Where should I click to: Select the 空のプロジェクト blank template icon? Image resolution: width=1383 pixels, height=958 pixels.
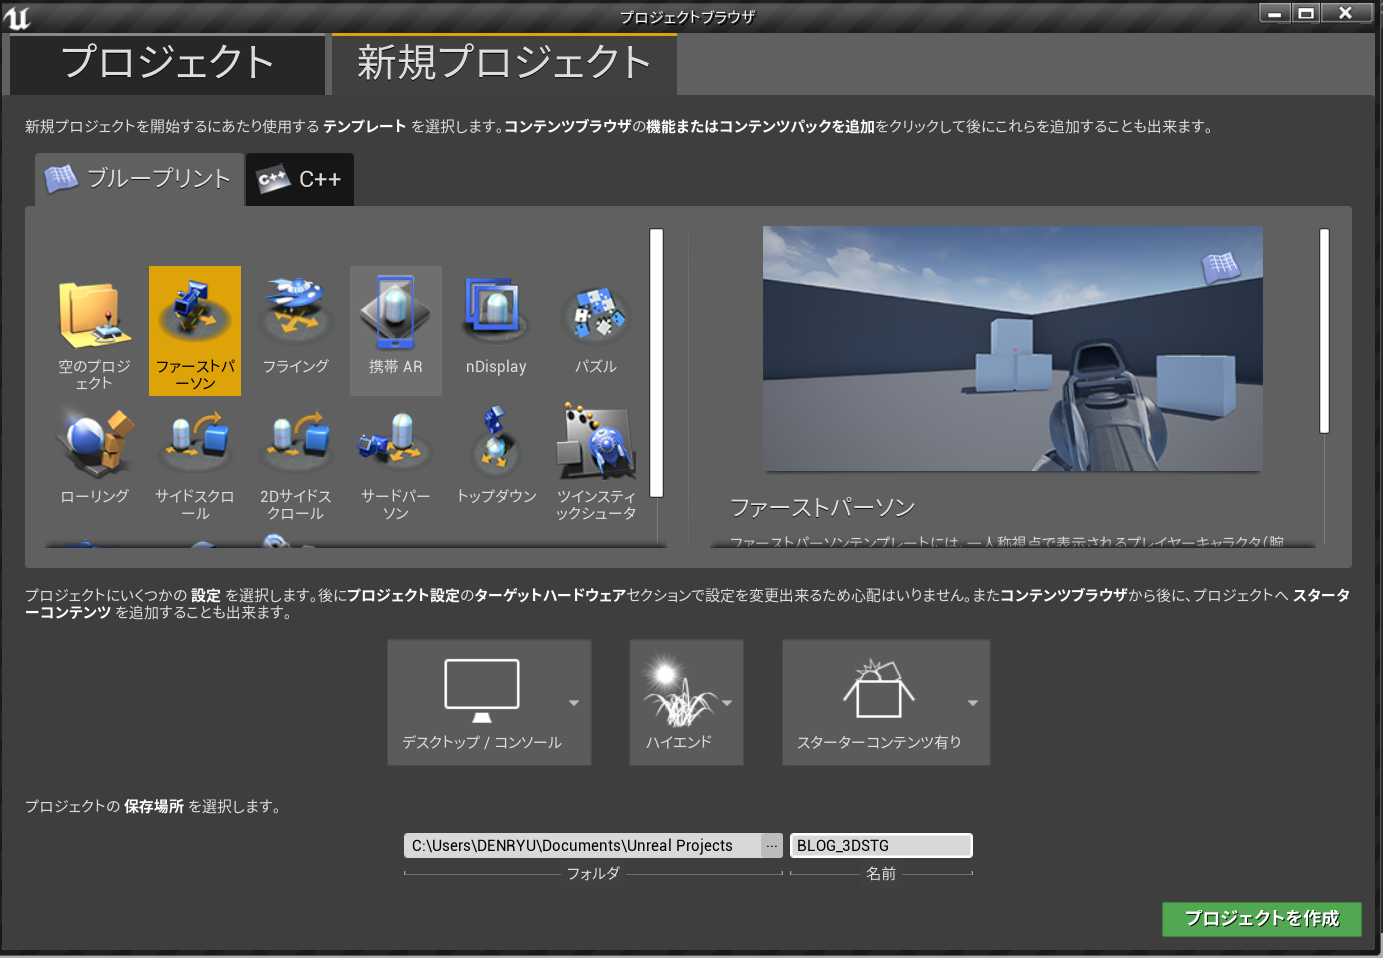[x=94, y=331]
